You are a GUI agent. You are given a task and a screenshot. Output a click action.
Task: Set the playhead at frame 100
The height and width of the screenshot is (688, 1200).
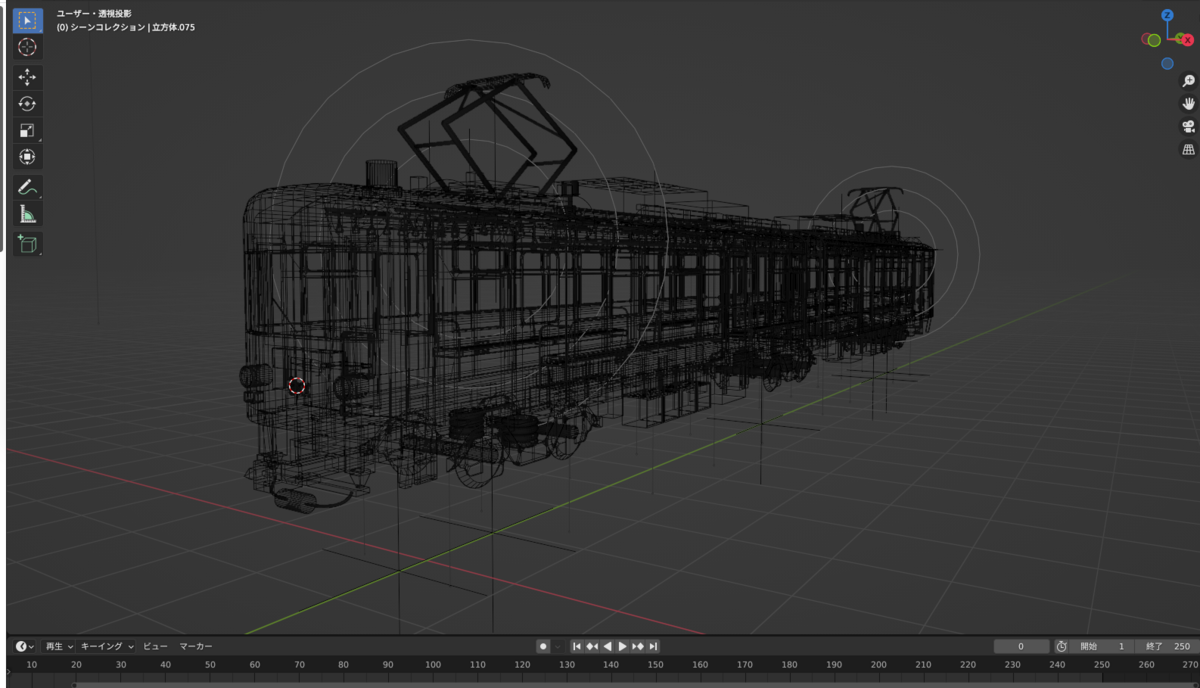coord(433,665)
